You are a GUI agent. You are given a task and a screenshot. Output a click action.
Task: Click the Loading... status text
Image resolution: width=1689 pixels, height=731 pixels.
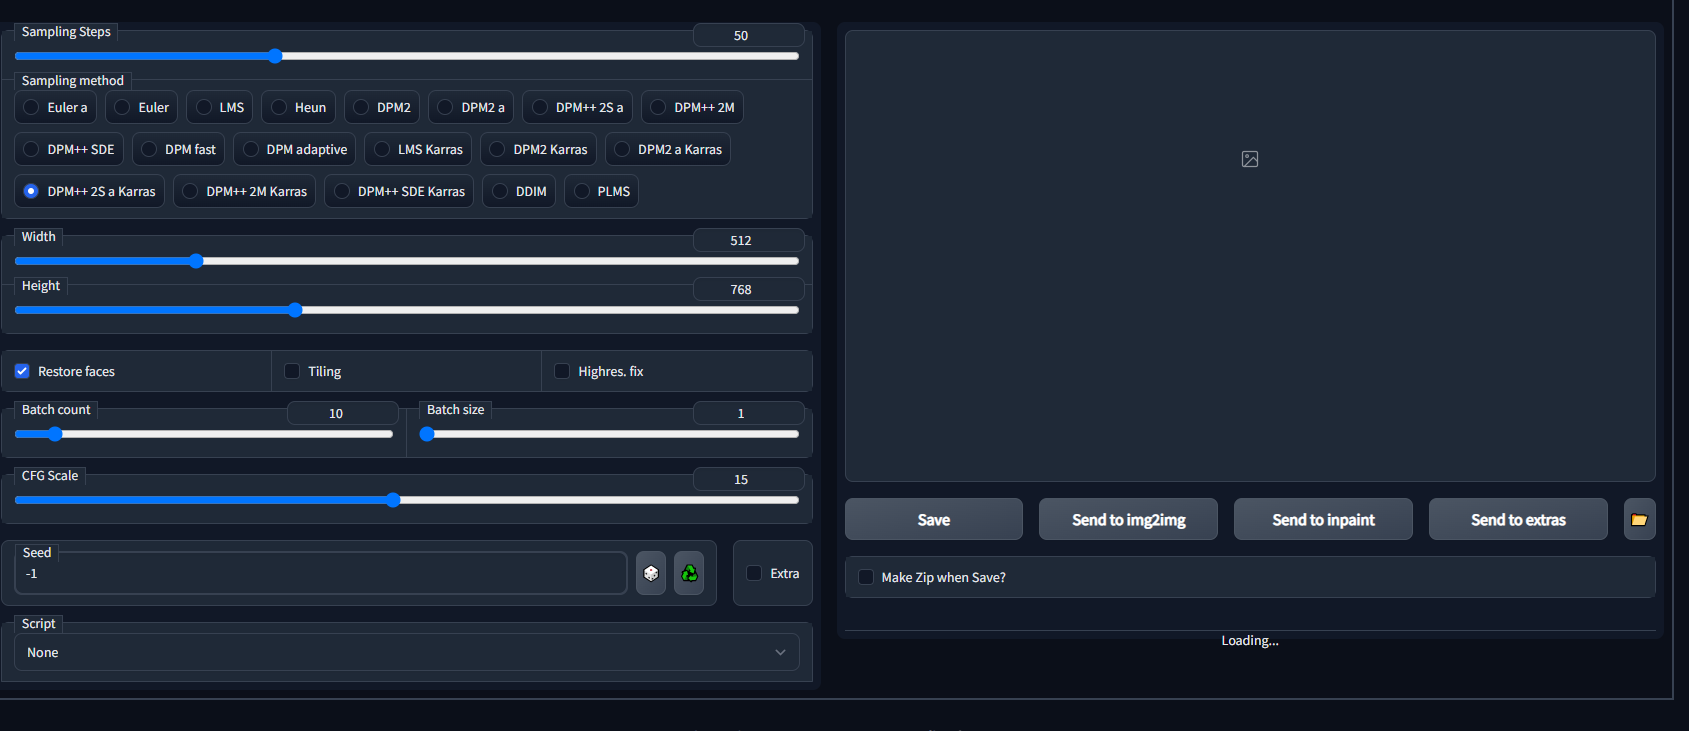(1250, 641)
